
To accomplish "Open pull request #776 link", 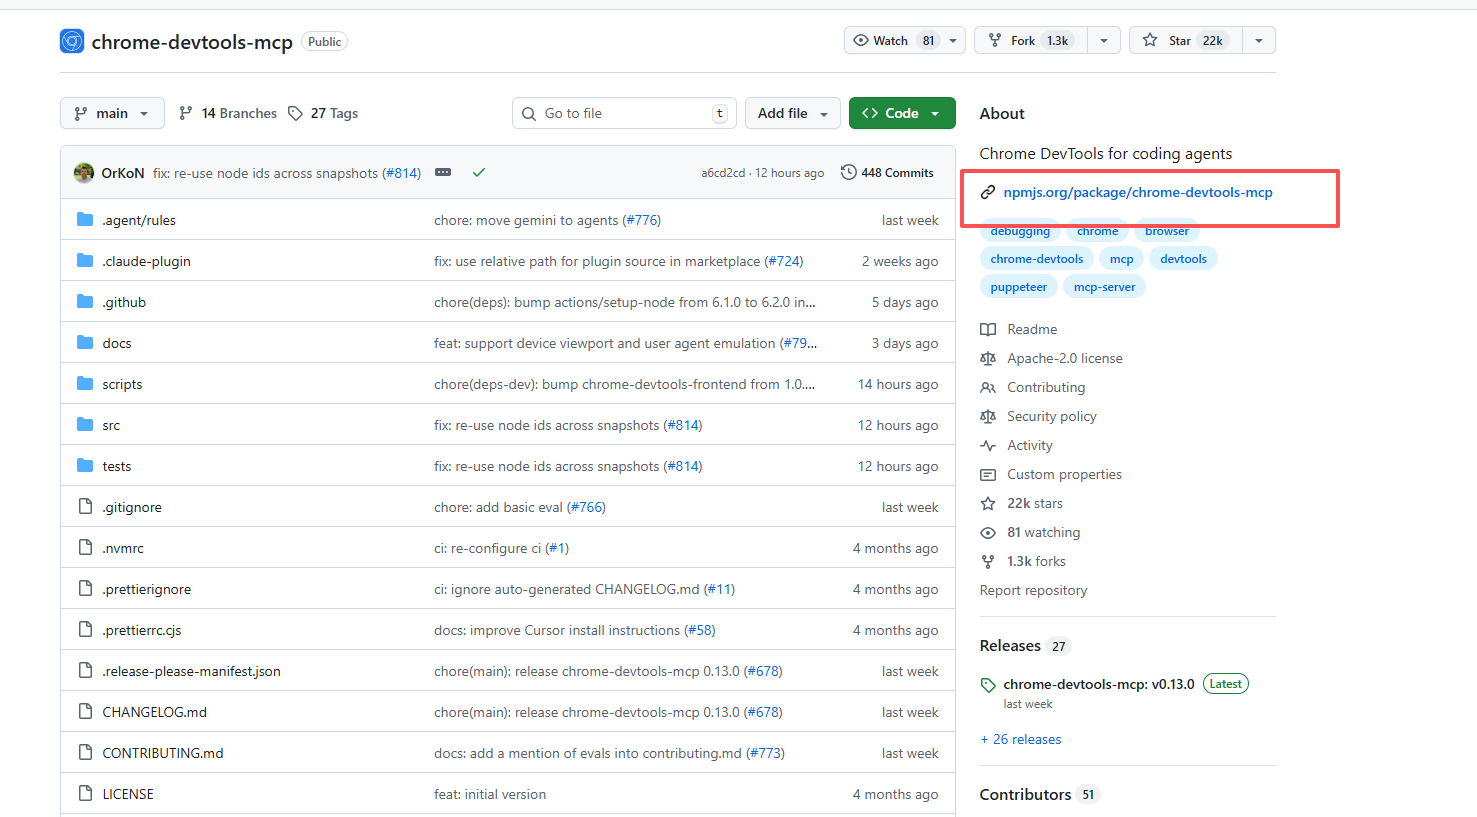I will pos(641,220).
